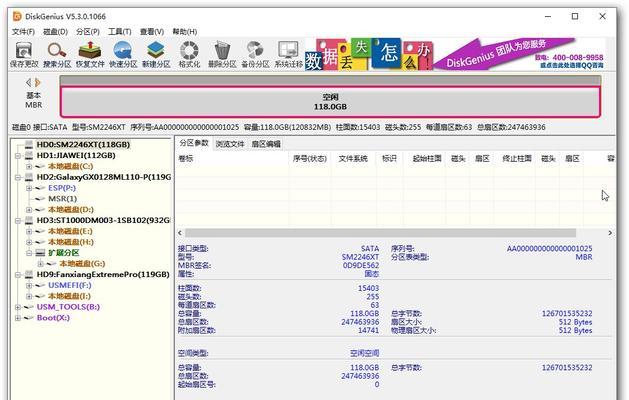Select the MSR(1) partition

[63, 199]
